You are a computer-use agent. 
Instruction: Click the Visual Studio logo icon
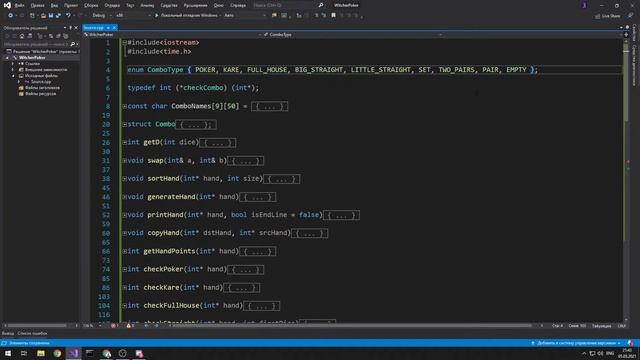point(7,5)
